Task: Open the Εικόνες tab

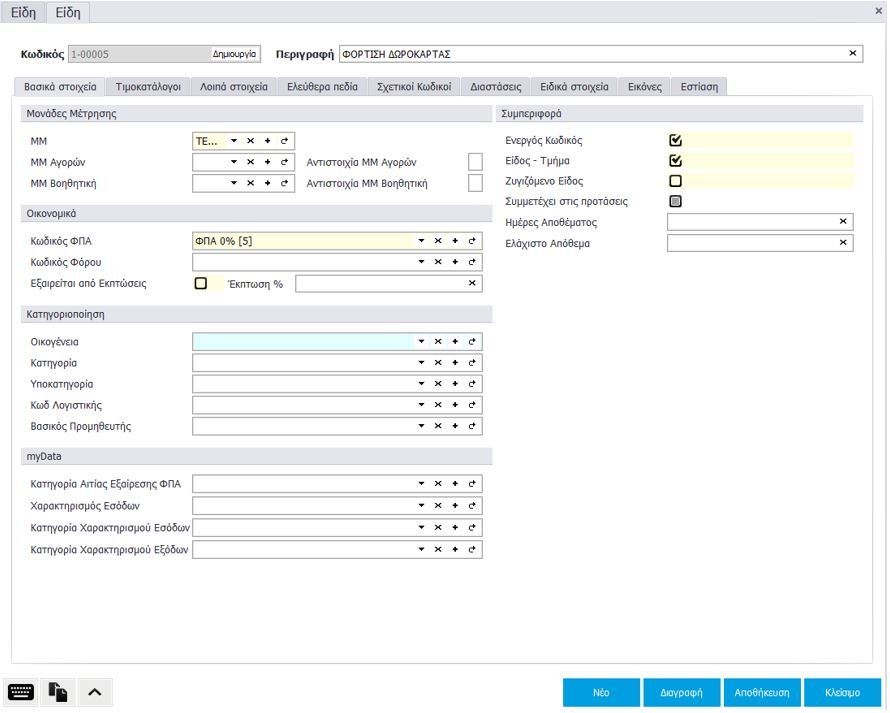Action: 644,87
